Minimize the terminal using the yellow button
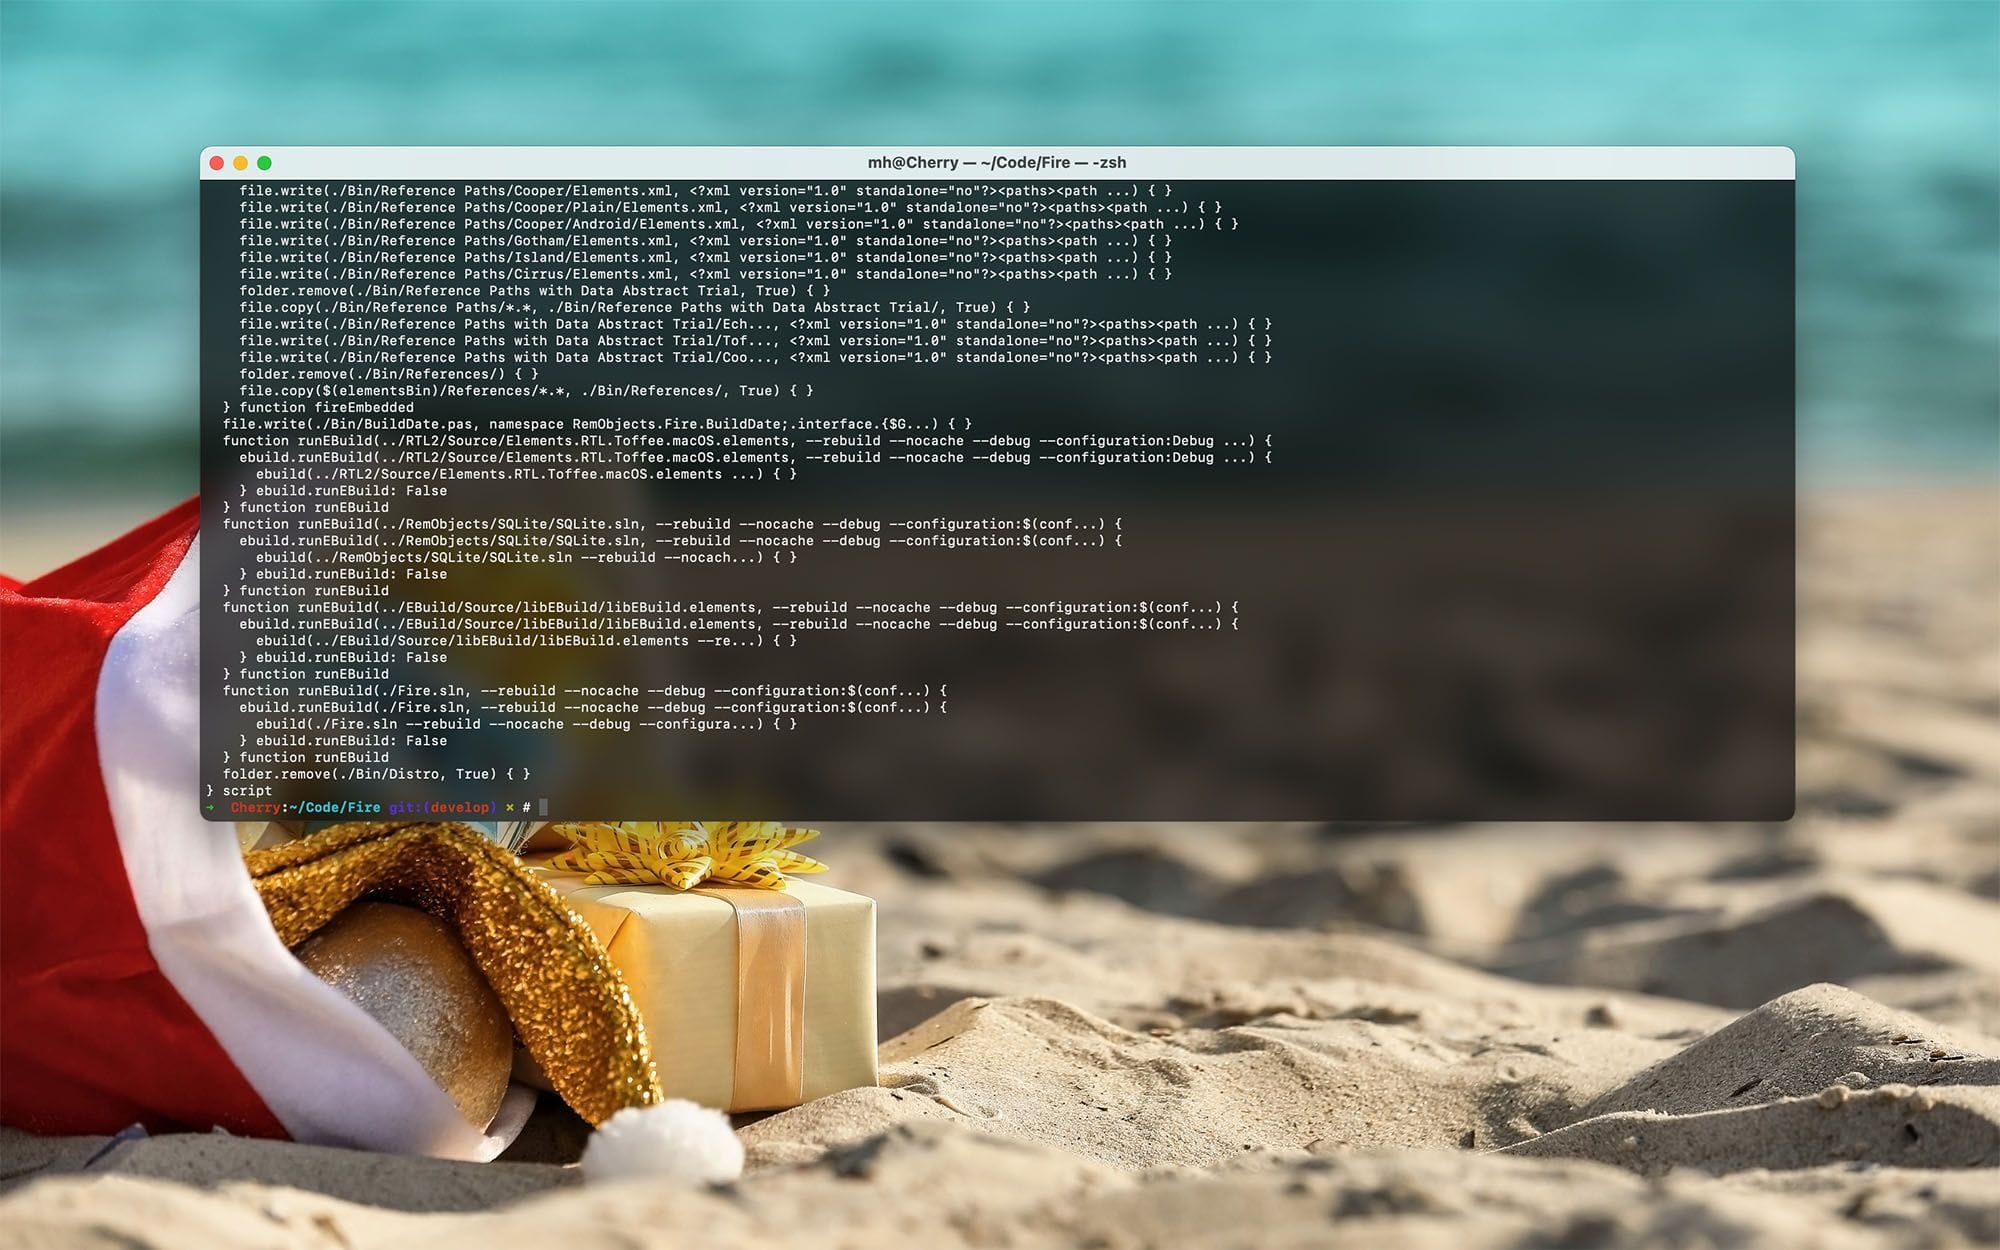Screen dimensions: 2000x1250 coord(240,163)
